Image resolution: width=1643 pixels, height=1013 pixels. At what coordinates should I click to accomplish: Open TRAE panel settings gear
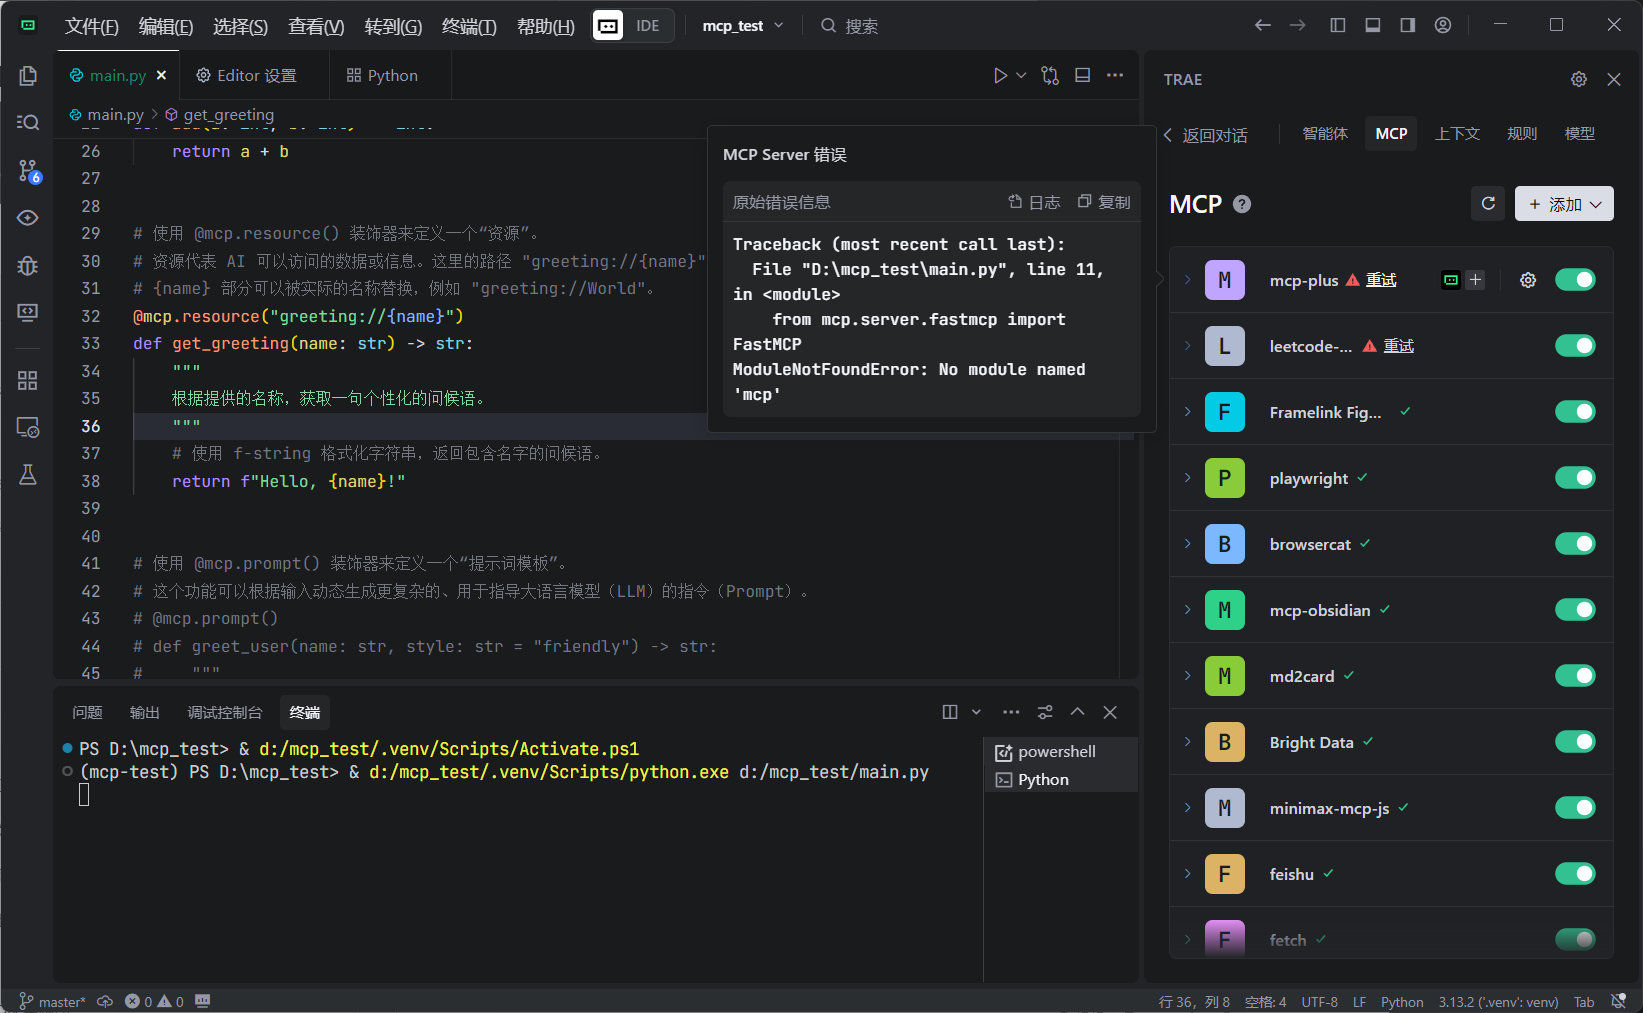pos(1579,79)
